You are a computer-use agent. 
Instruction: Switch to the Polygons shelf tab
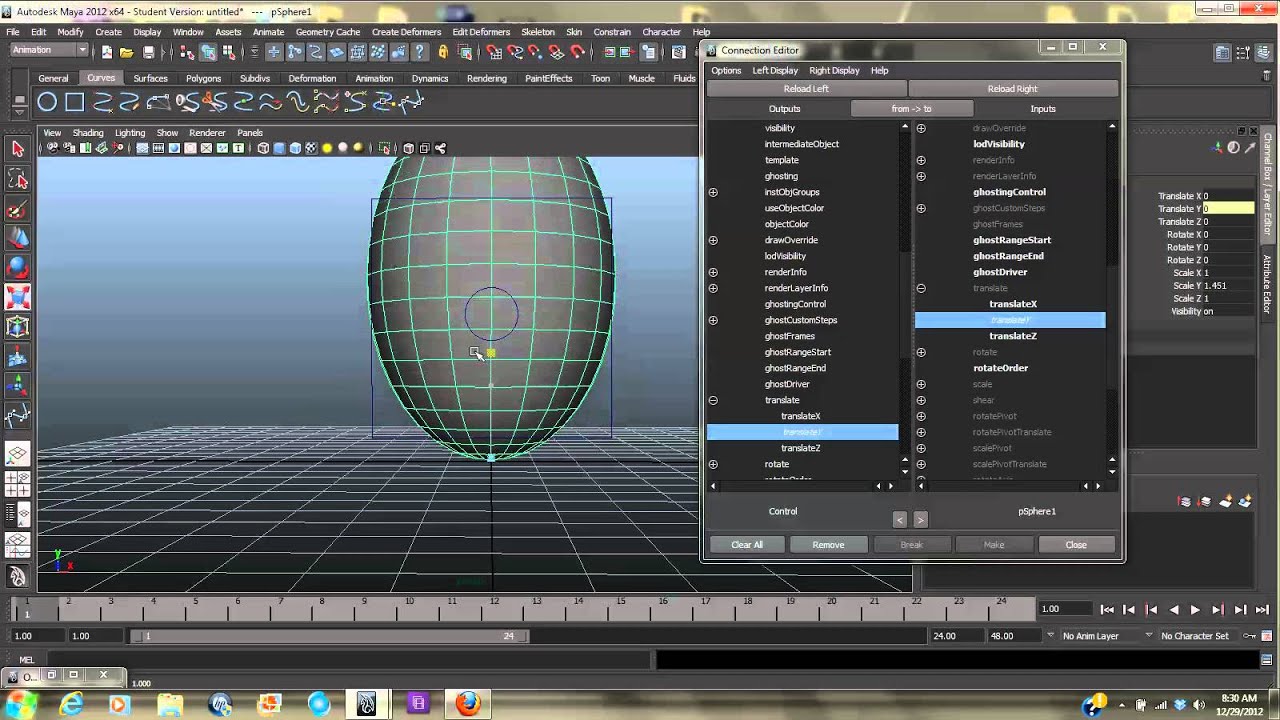coord(203,78)
